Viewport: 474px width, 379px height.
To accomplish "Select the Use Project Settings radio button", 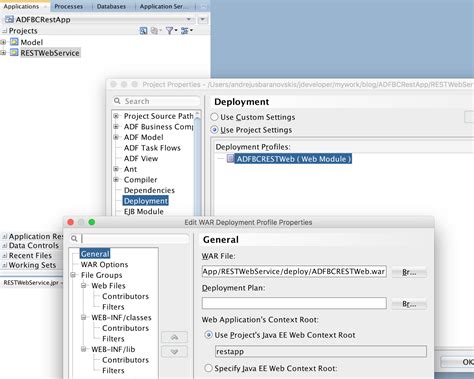I will click(214, 130).
